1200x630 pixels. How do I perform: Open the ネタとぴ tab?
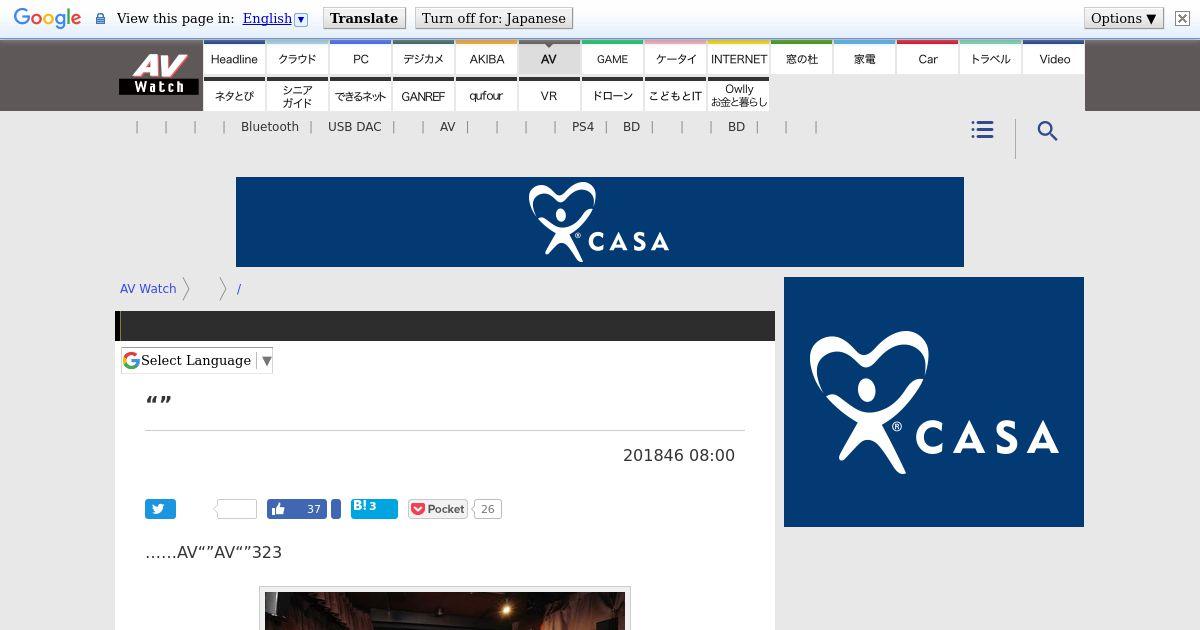pyautogui.click(x=234, y=95)
